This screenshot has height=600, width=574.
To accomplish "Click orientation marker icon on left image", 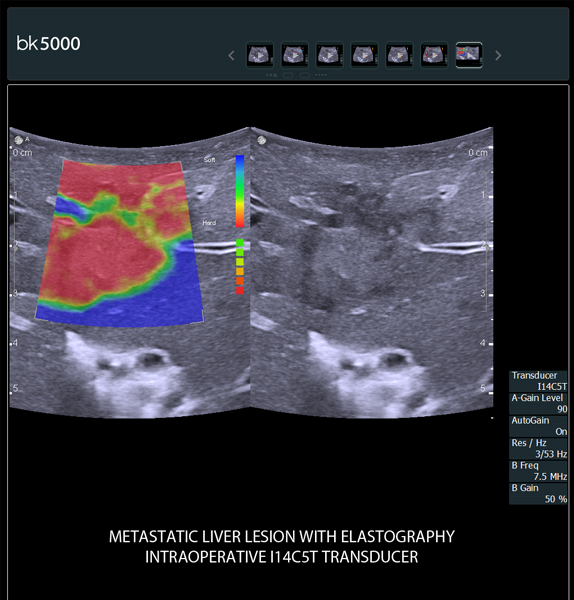I will (19, 140).
